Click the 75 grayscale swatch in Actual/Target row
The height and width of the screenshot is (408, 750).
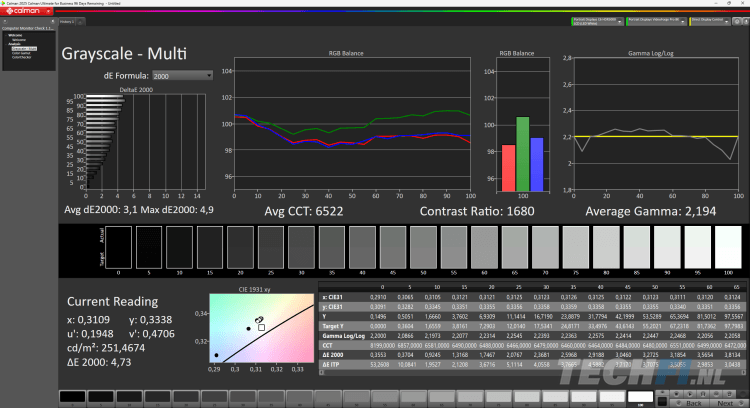[x=575, y=247]
